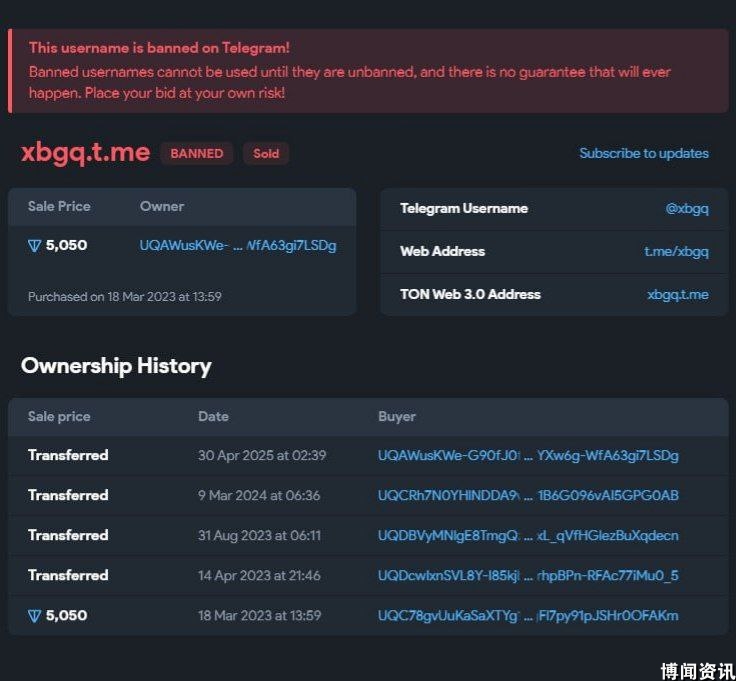Open buyer UQDBVyMNIgE8TmgQ address link

(528, 536)
